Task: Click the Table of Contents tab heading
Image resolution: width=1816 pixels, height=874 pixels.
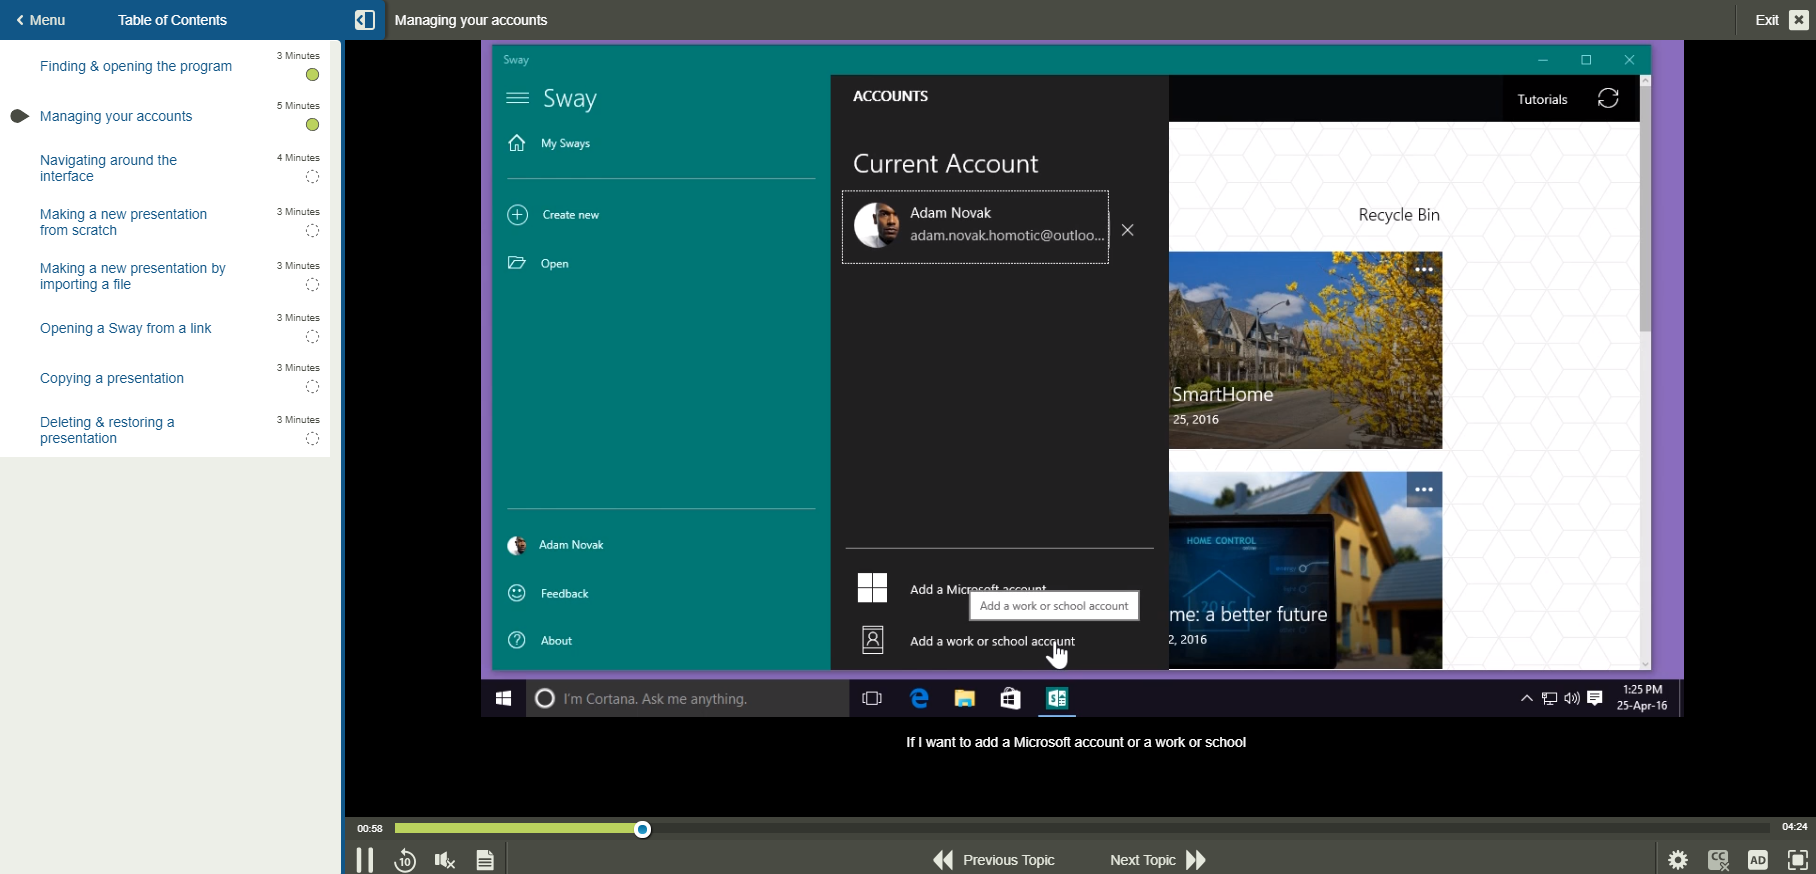Action: [x=172, y=20]
